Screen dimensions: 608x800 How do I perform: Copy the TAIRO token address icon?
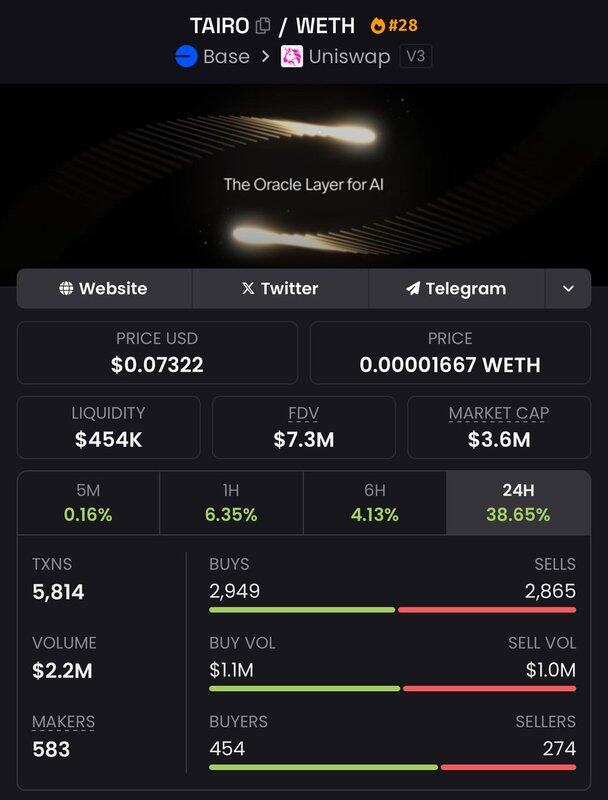tap(263, 25)
